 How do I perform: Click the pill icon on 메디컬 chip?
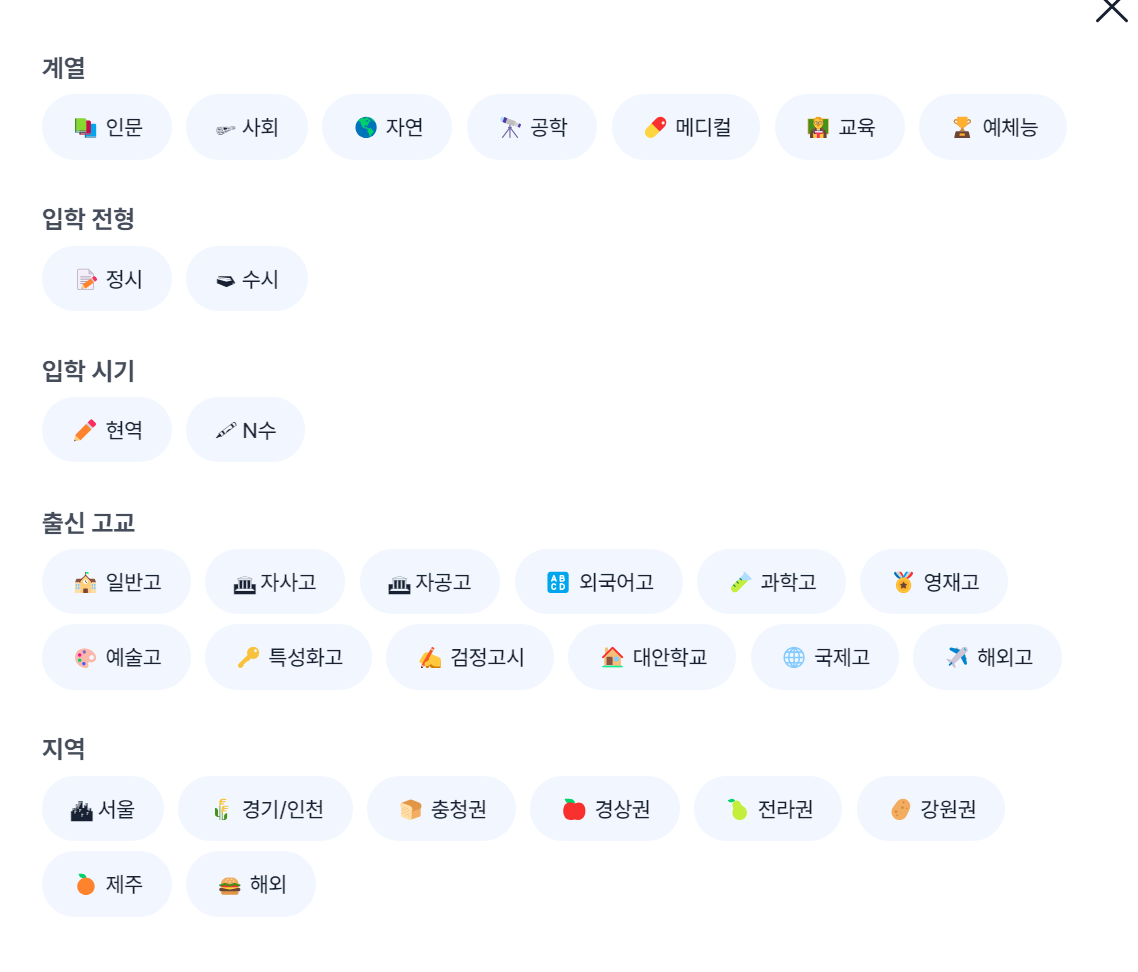[x=655, y=128]
